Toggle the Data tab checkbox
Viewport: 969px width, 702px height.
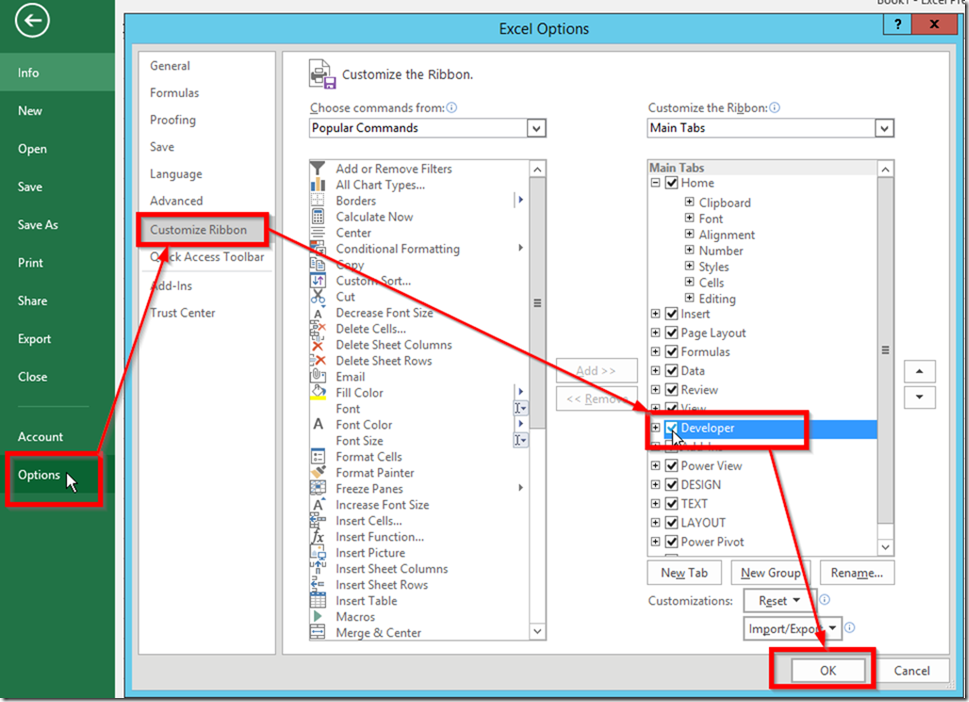coord(671,371)
